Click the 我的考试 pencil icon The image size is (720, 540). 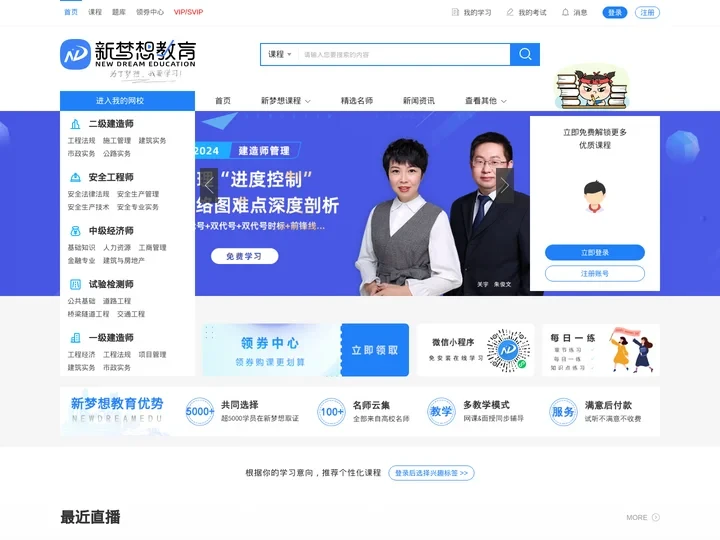(x=510, y=12)
